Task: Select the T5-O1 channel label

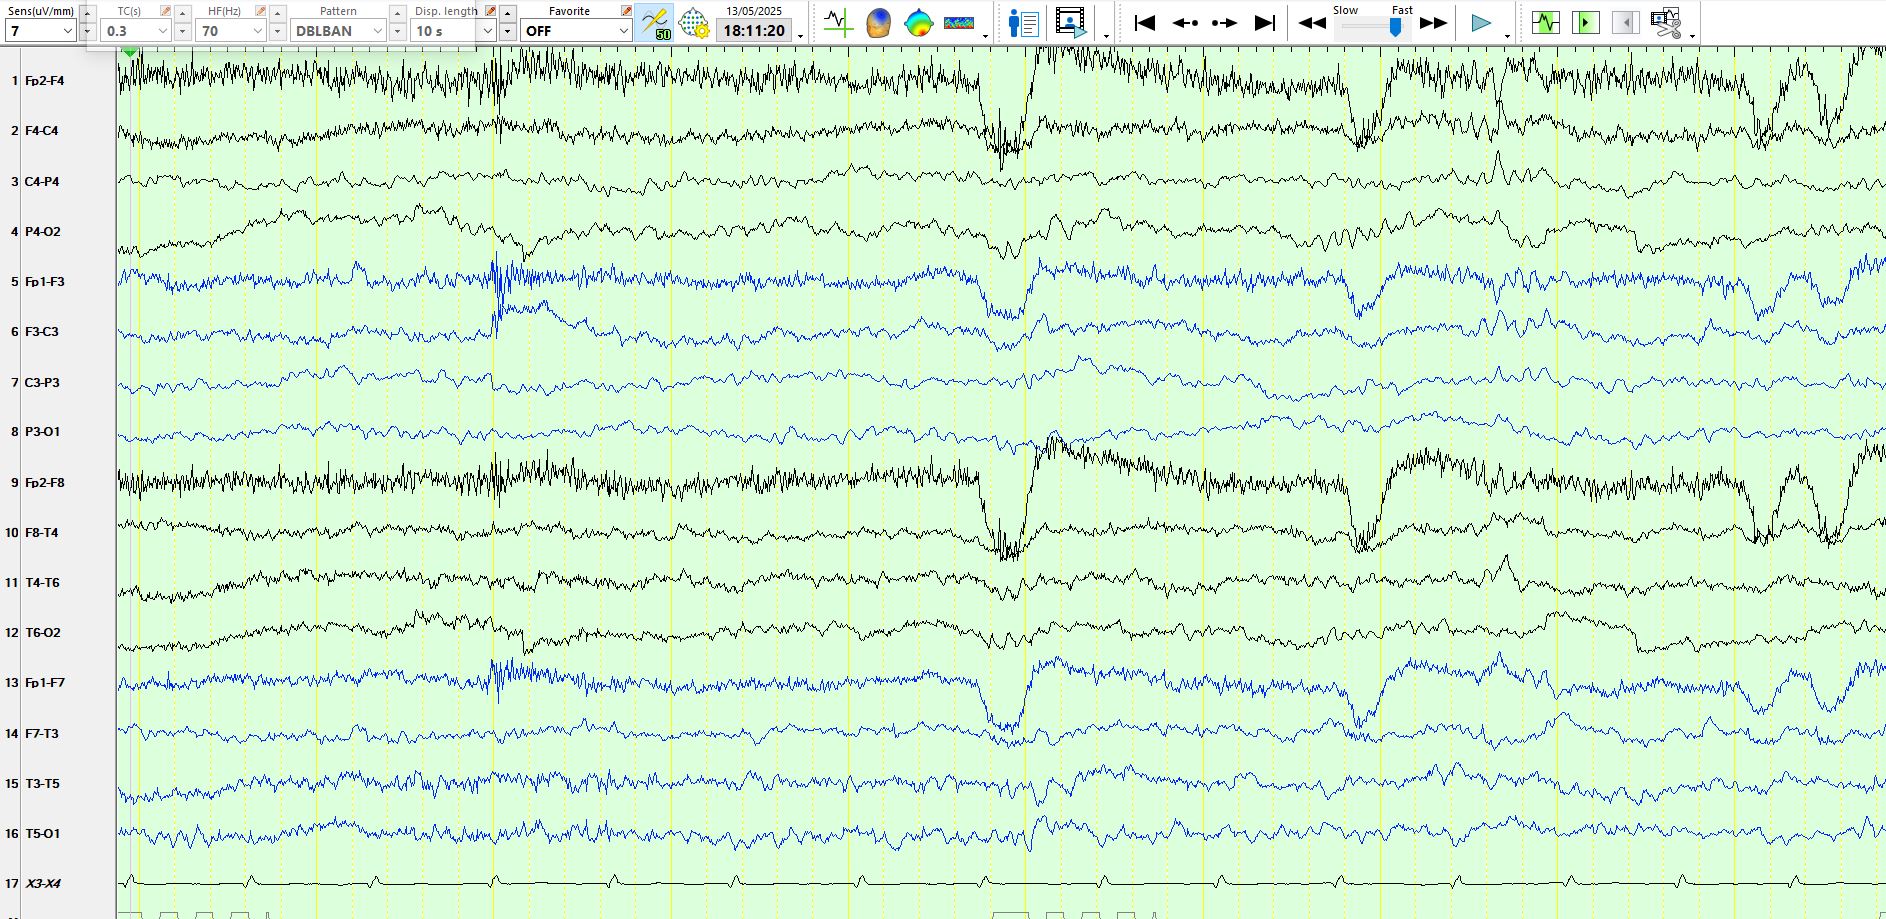Action: tap(42, 834)
